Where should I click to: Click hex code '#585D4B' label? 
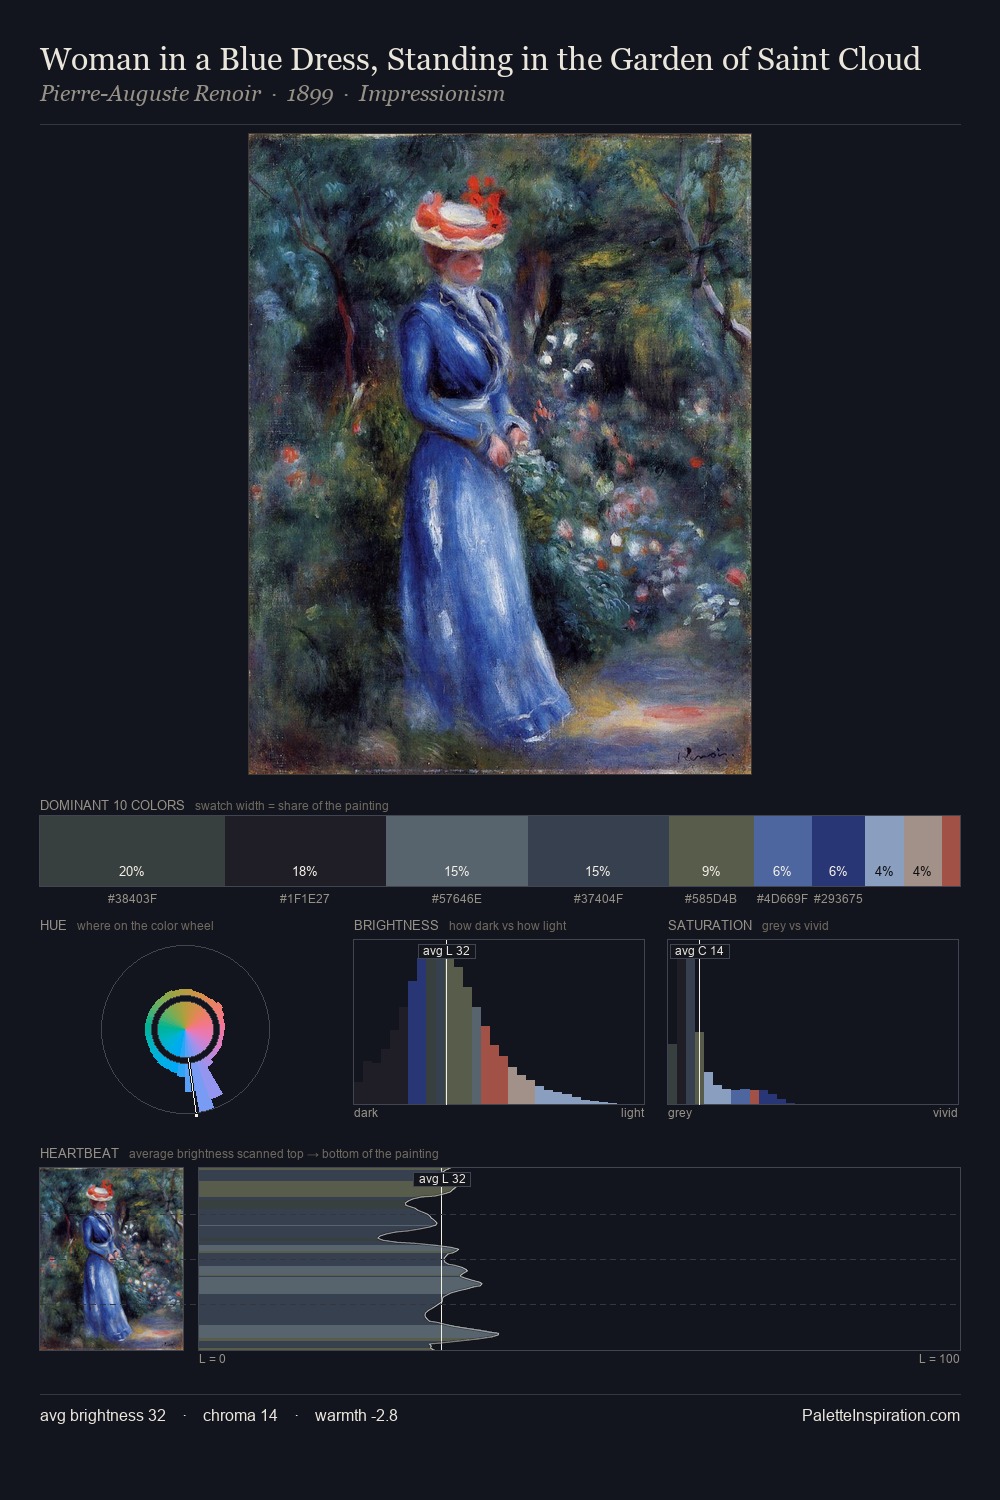click(x=711, y=899)
